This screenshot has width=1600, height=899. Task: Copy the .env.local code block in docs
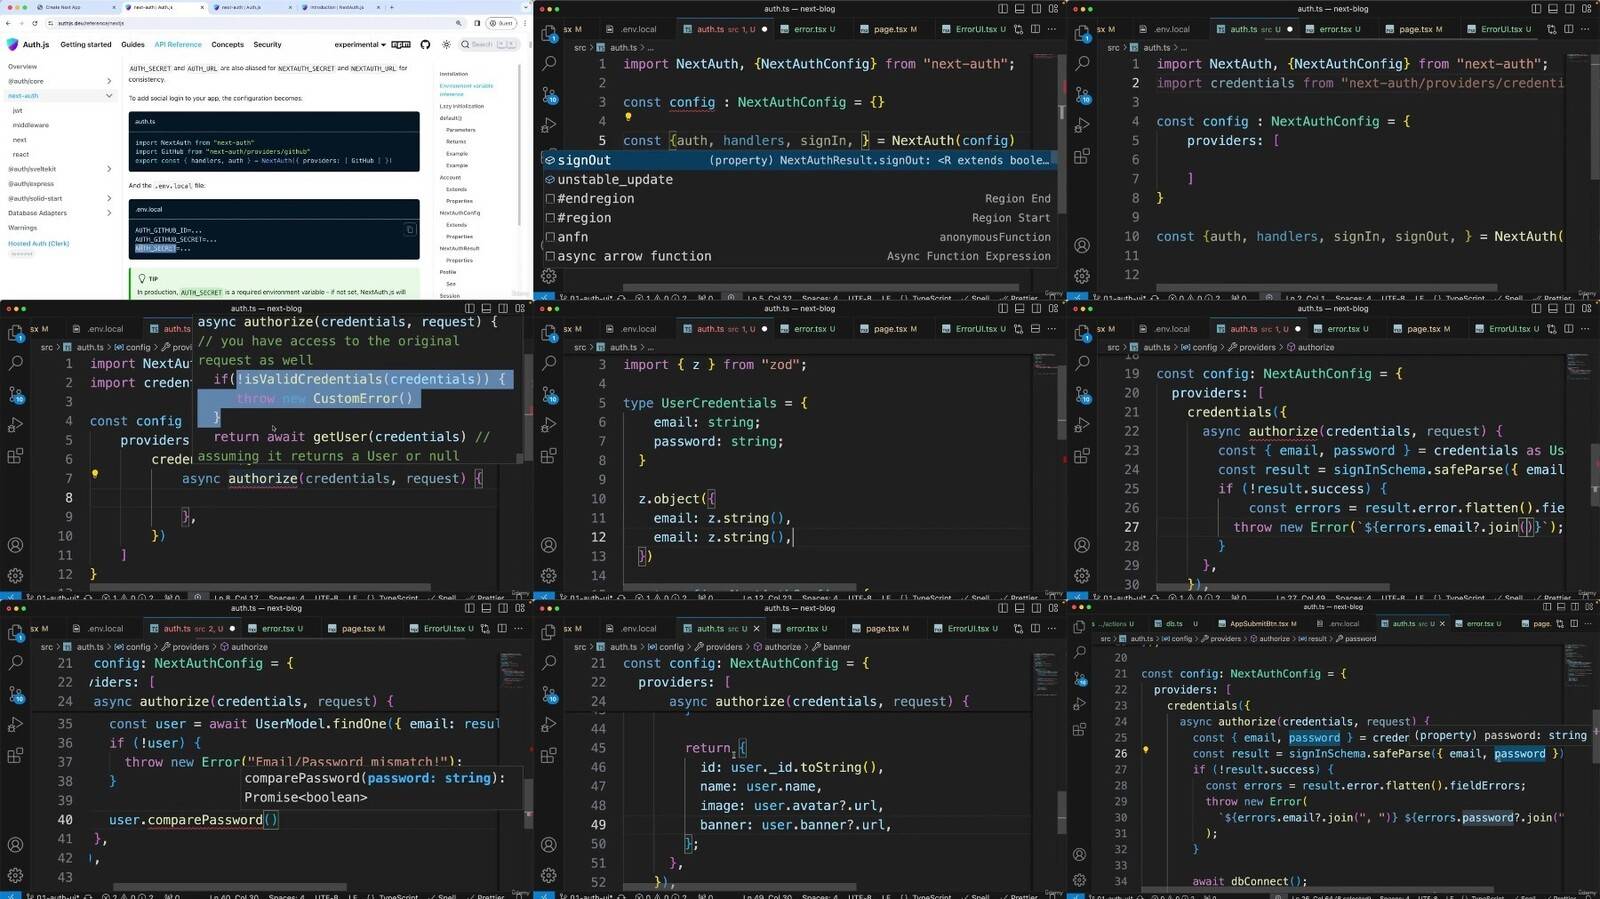[x=409, y=229]
